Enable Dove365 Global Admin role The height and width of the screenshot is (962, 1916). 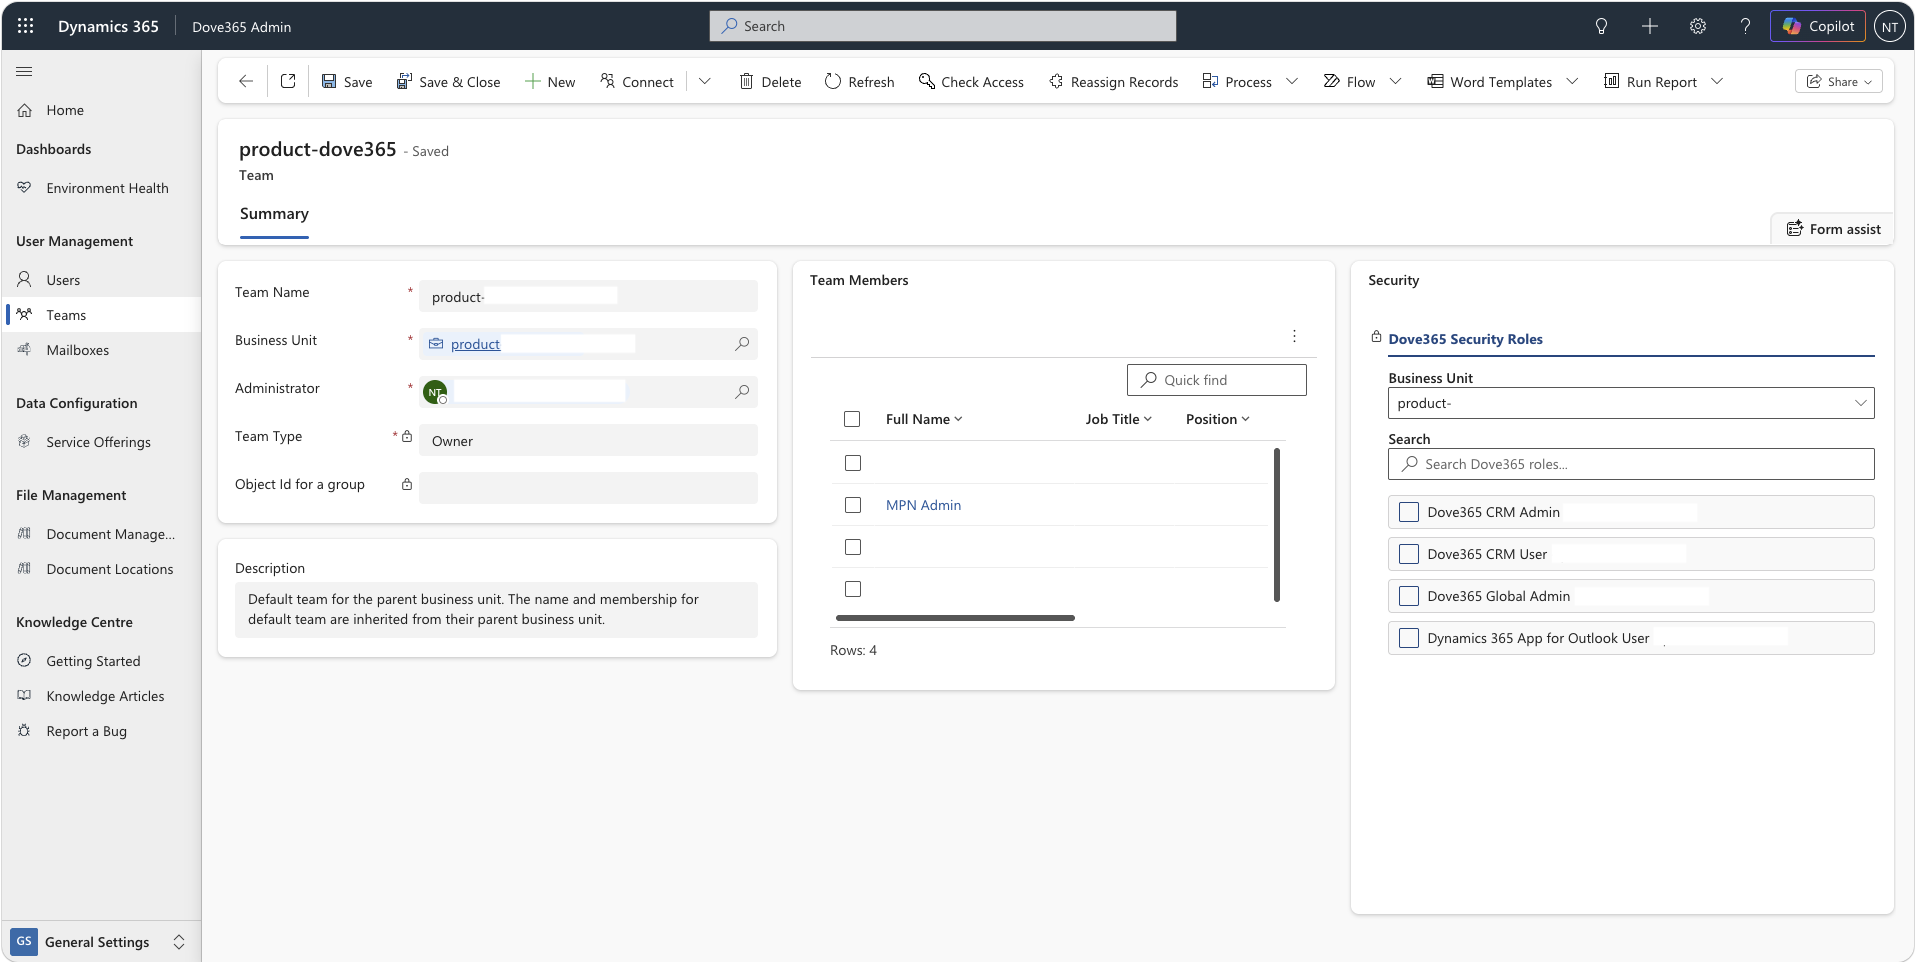[1409, 596]
